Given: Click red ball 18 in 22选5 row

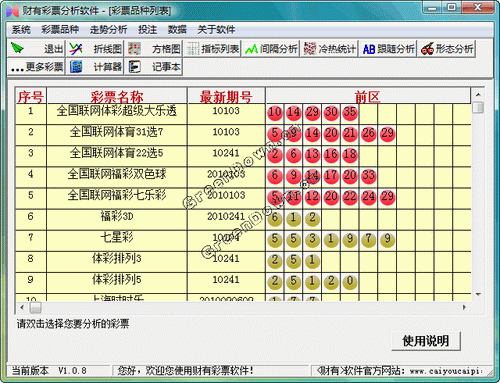Looking at the screenshot, I should [350, 155].
